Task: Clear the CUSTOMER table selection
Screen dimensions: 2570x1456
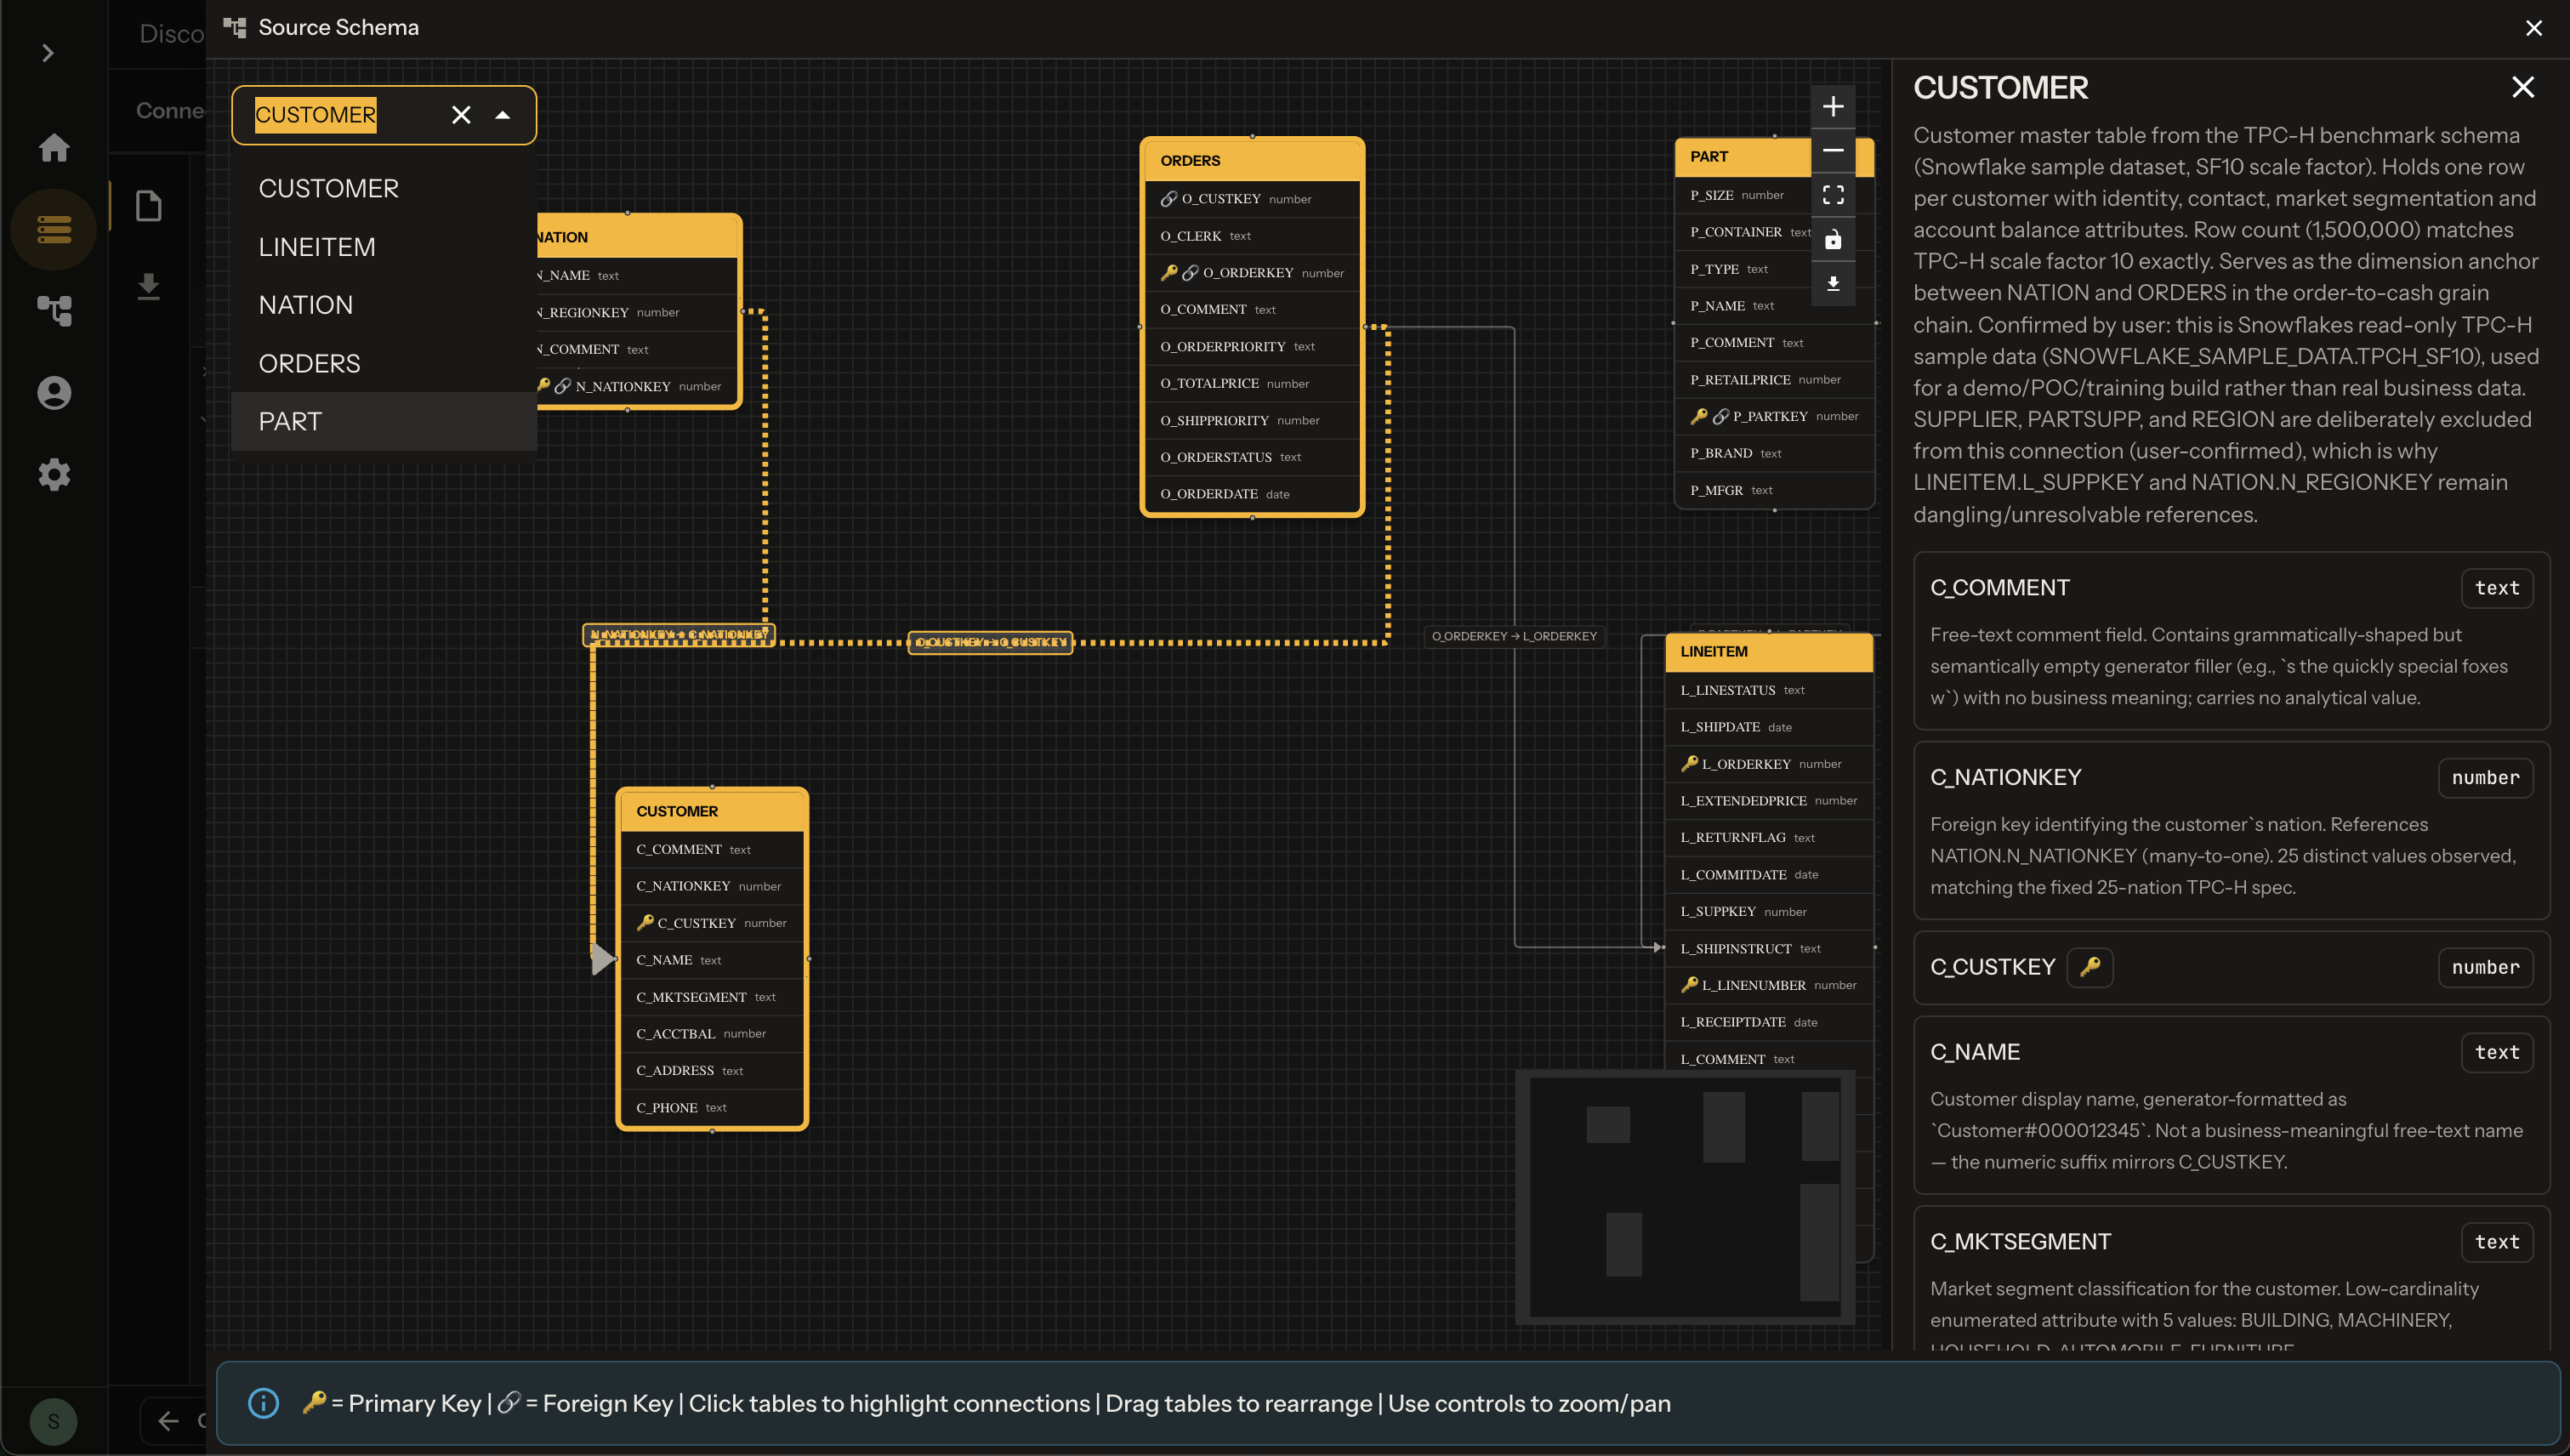Action: [x=461, y=115]
